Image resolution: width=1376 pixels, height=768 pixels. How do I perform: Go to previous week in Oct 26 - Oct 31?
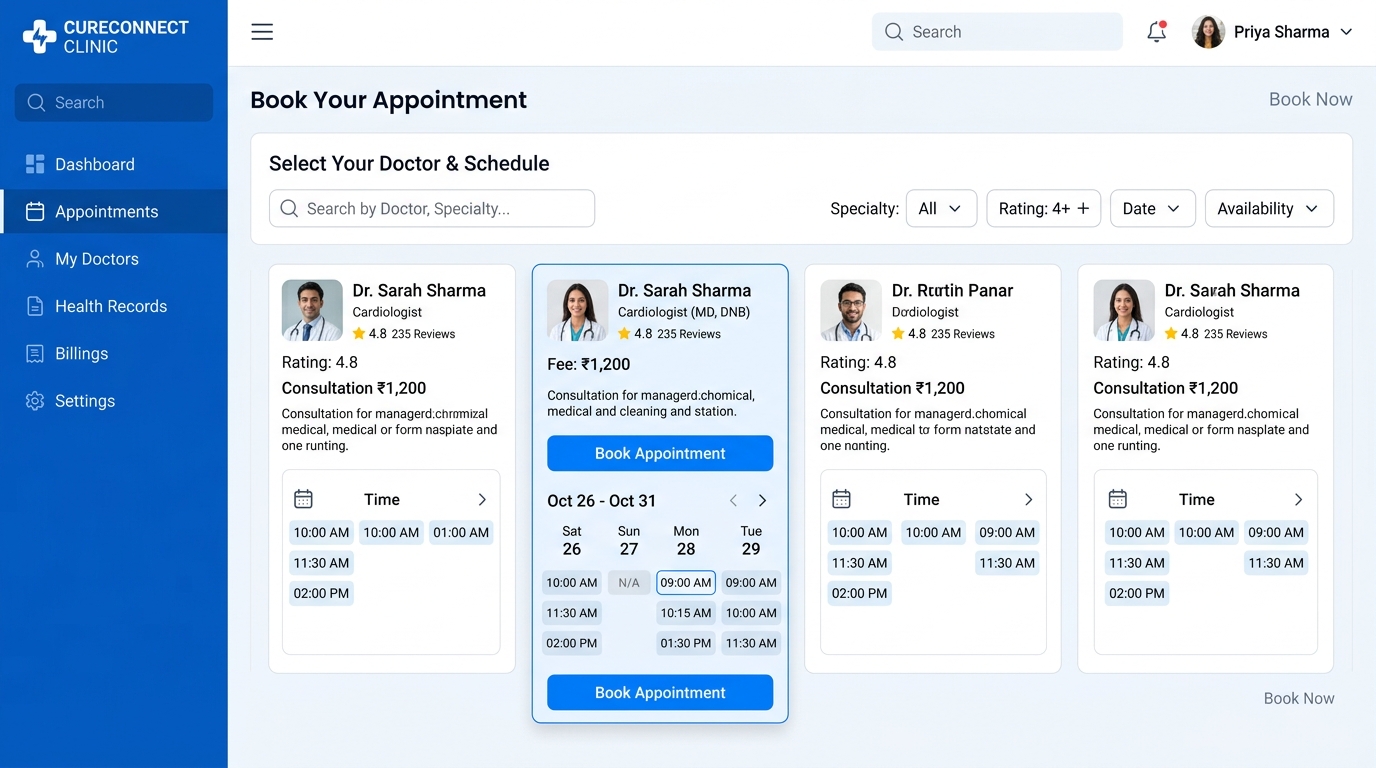click(733, 500)
